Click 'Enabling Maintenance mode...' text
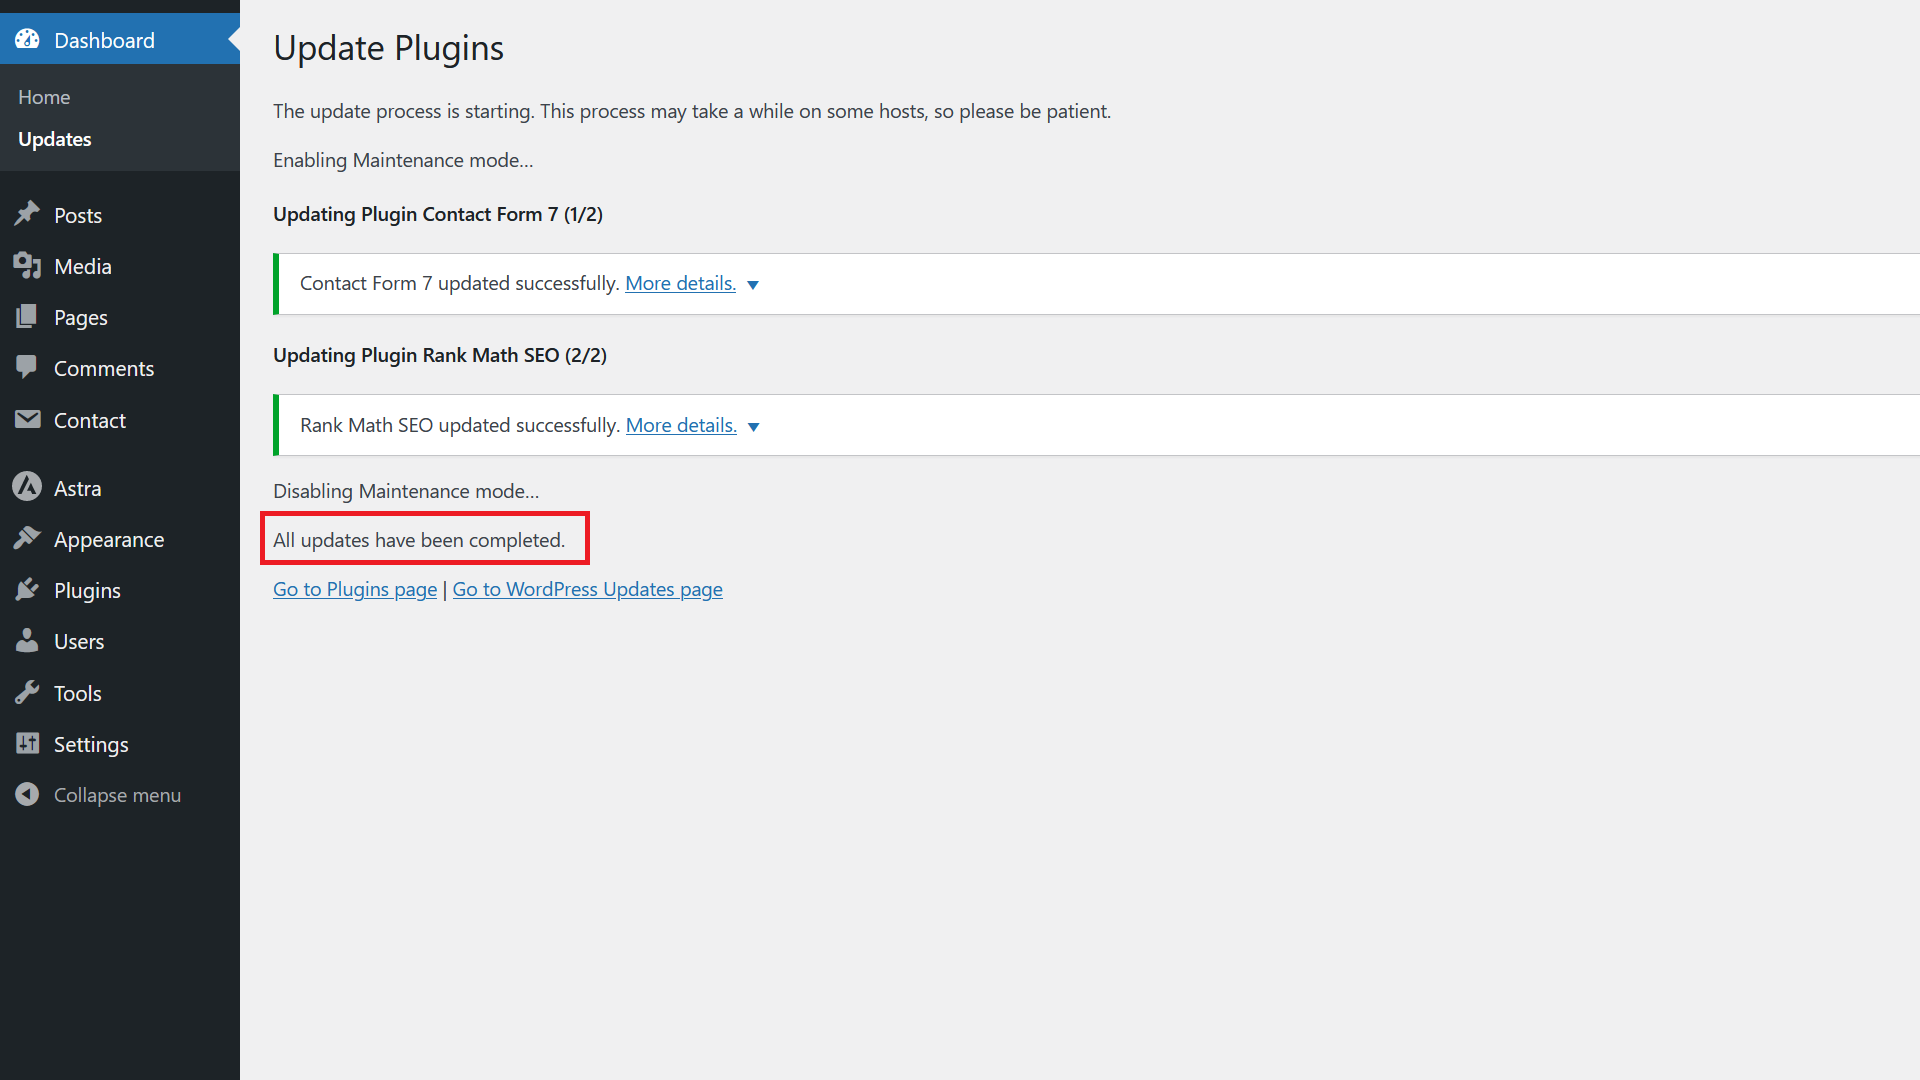Screen dimensions: 1920x1080 [x=403, y=160]
